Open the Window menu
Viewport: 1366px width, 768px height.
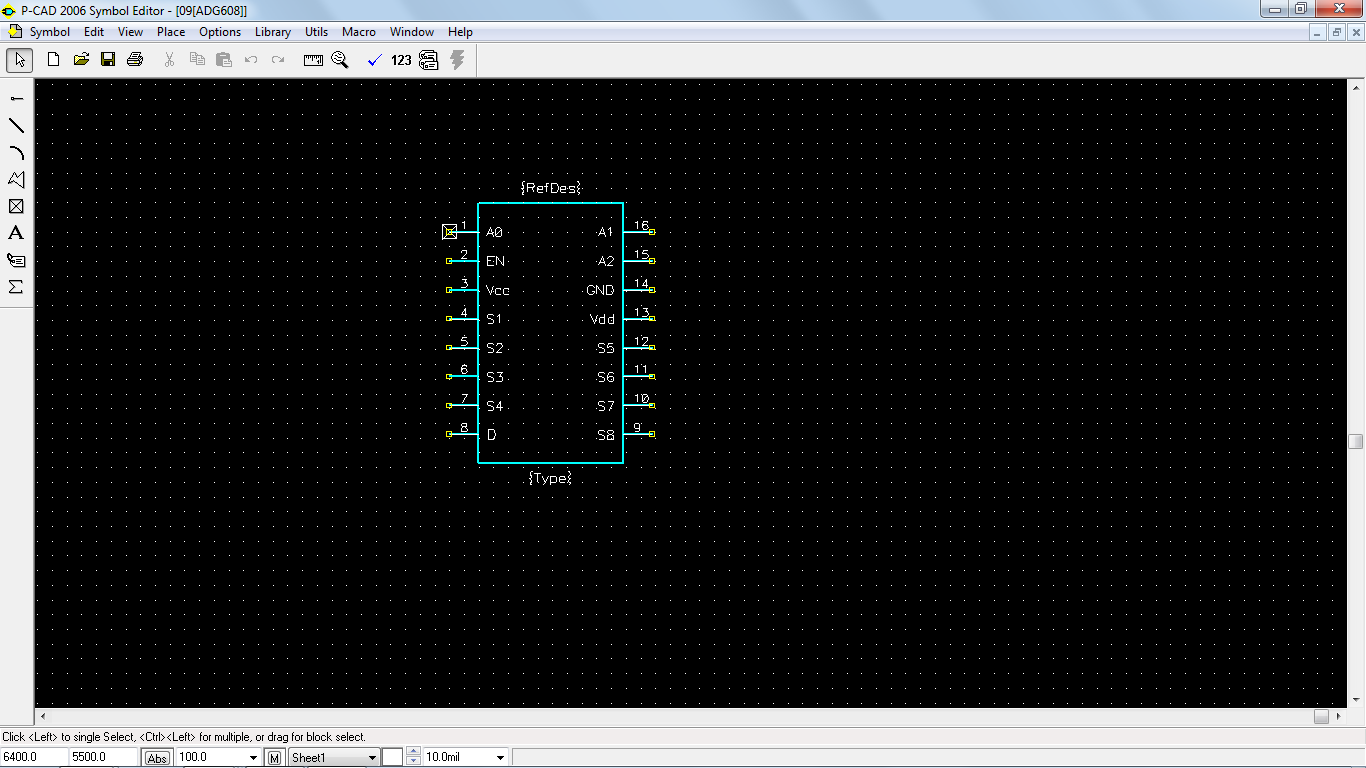pos(412,32)
